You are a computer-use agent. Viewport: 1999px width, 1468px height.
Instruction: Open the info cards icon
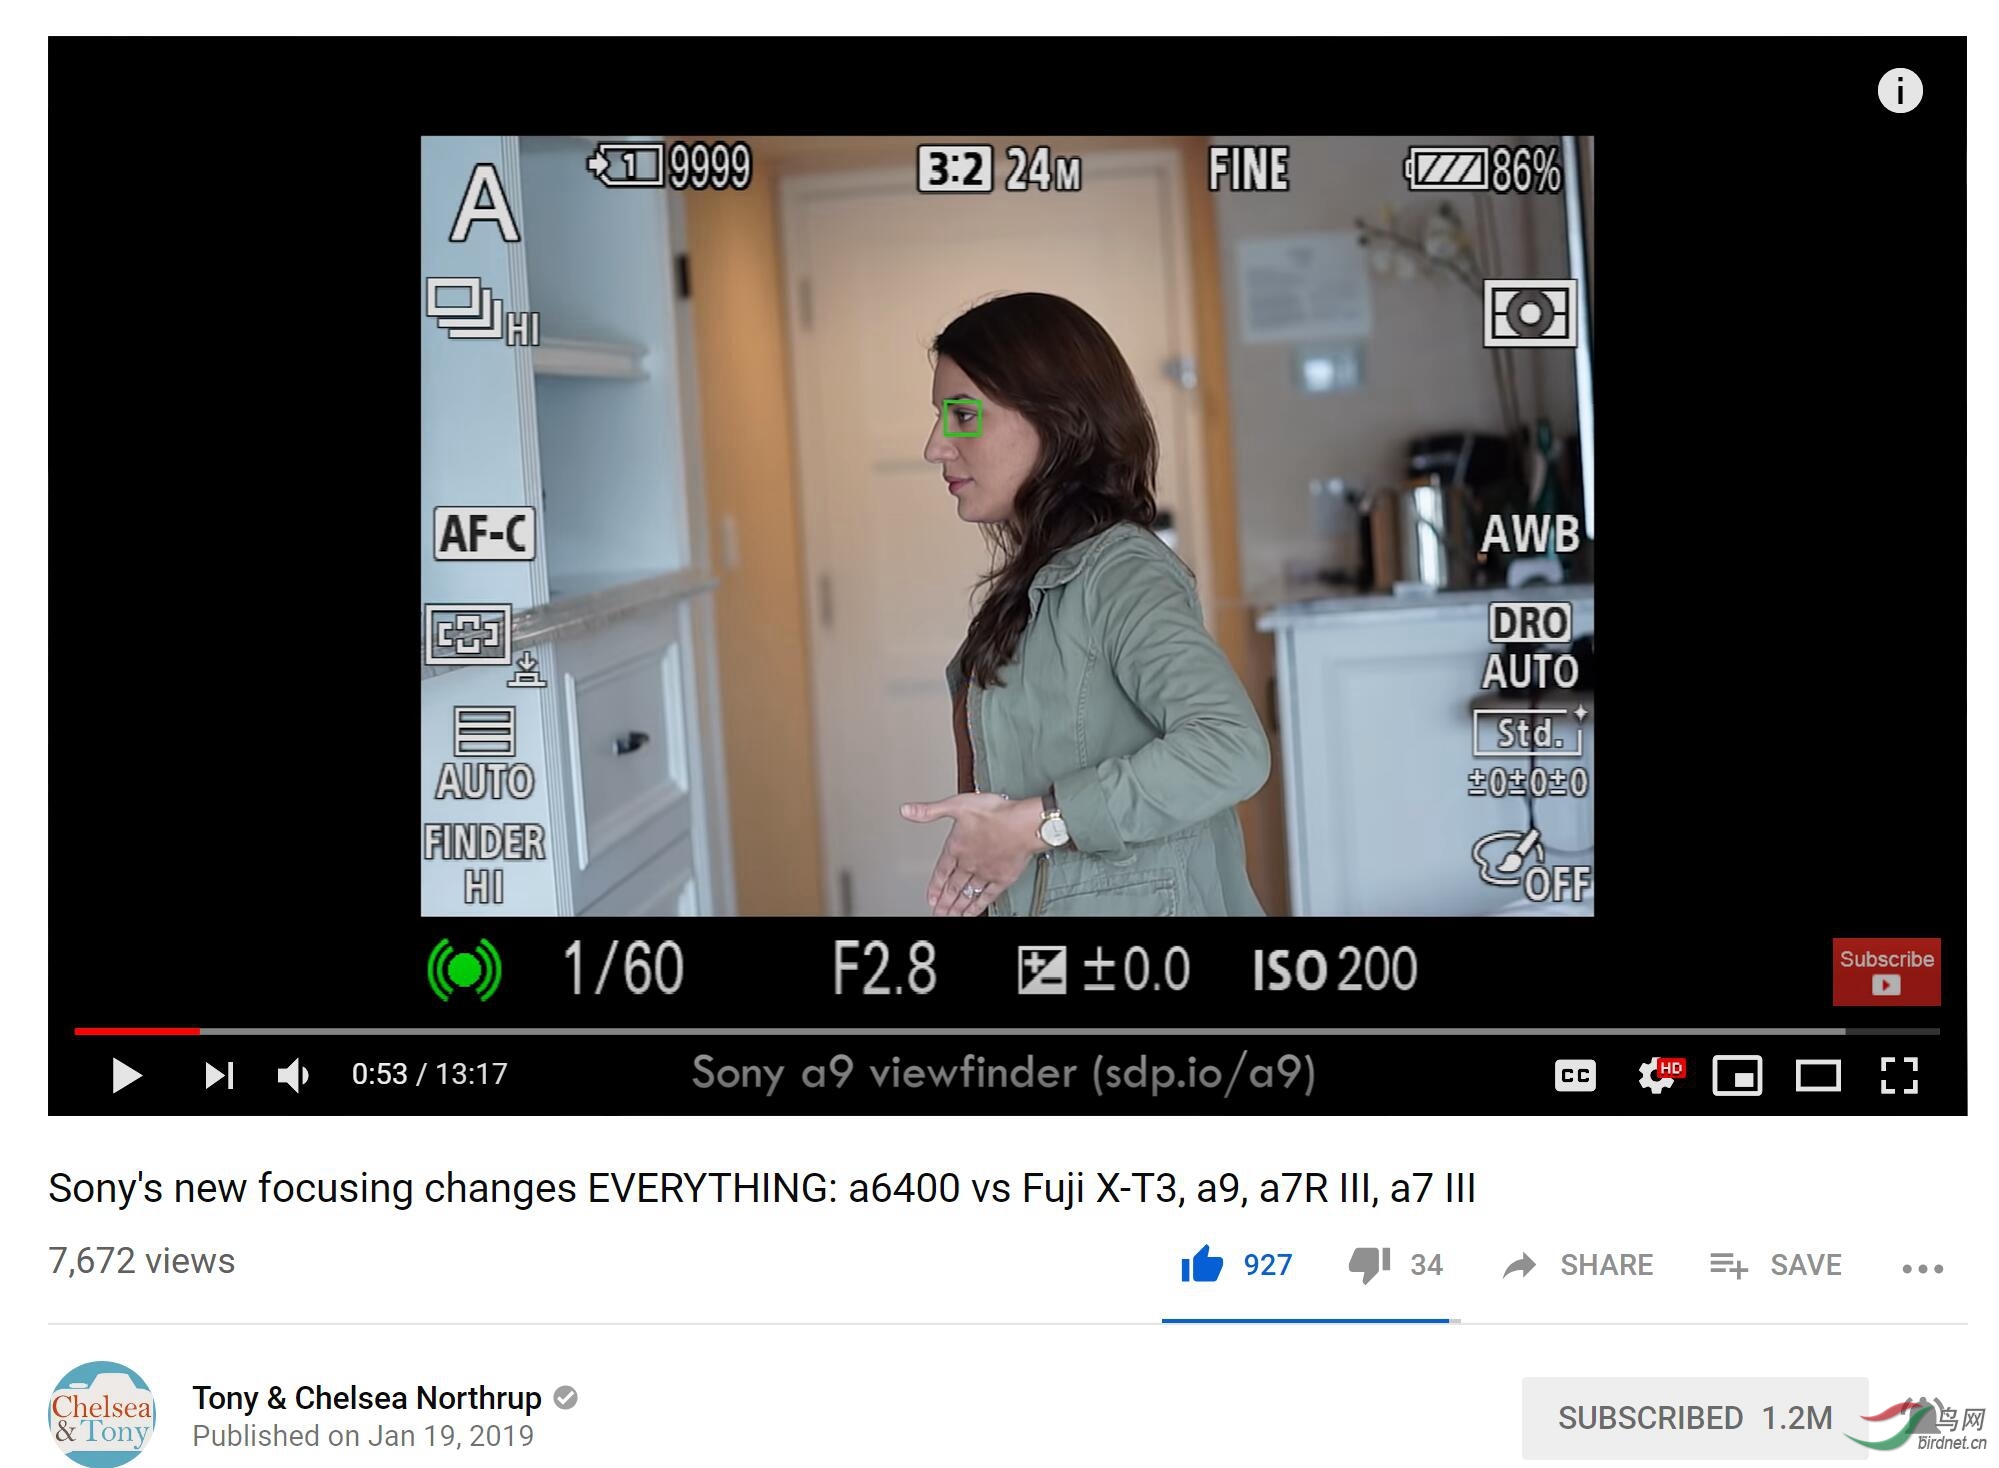click(x=1899, y=91)
